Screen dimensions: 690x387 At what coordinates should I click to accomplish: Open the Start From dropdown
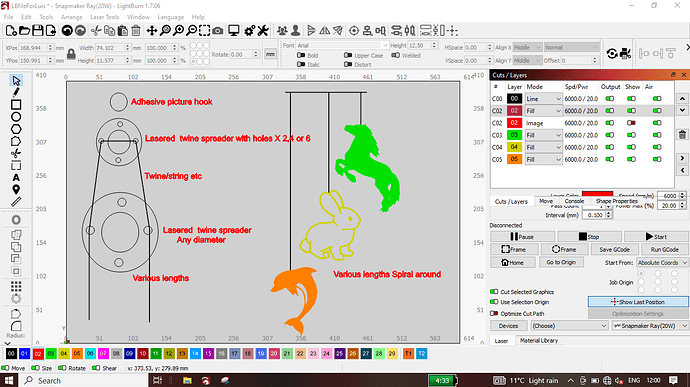[662, 262]
